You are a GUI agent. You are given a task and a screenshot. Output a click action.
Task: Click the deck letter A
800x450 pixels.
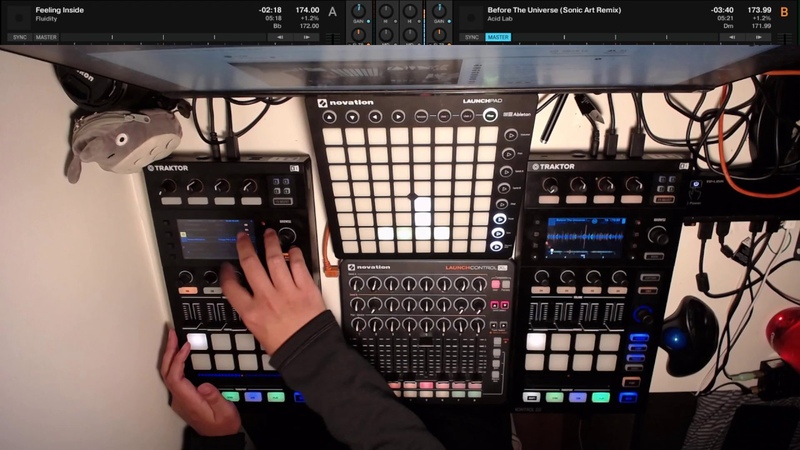tap(333, 11)
